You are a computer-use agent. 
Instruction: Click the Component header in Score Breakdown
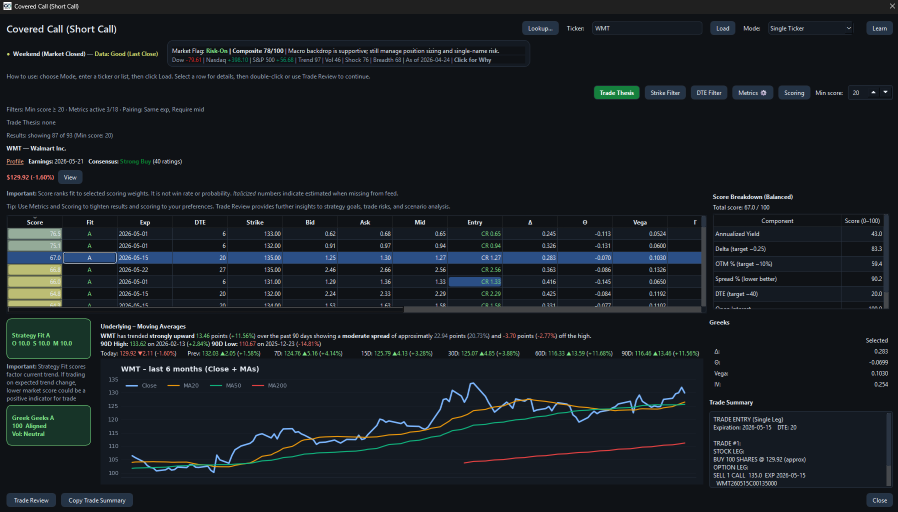(x=777, y=221)
